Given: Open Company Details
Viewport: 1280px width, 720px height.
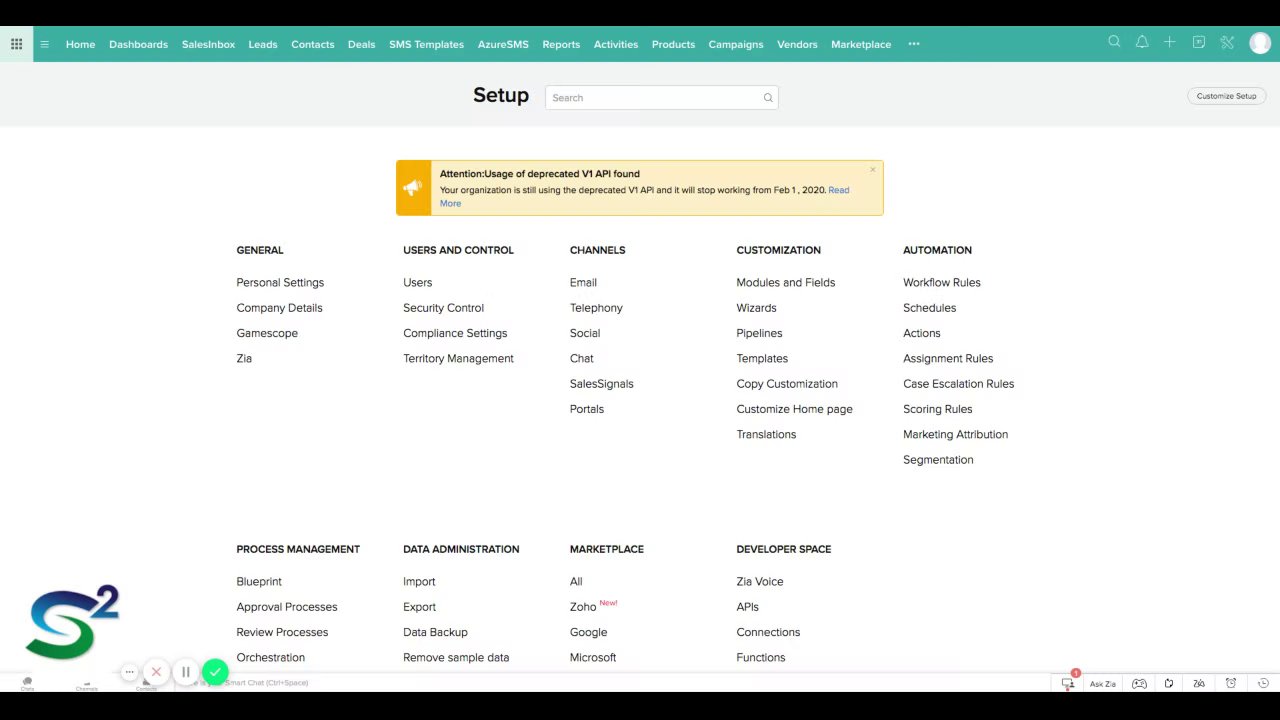Looking at the screenshot, I should pyautogui.click(x=279, y=308).
